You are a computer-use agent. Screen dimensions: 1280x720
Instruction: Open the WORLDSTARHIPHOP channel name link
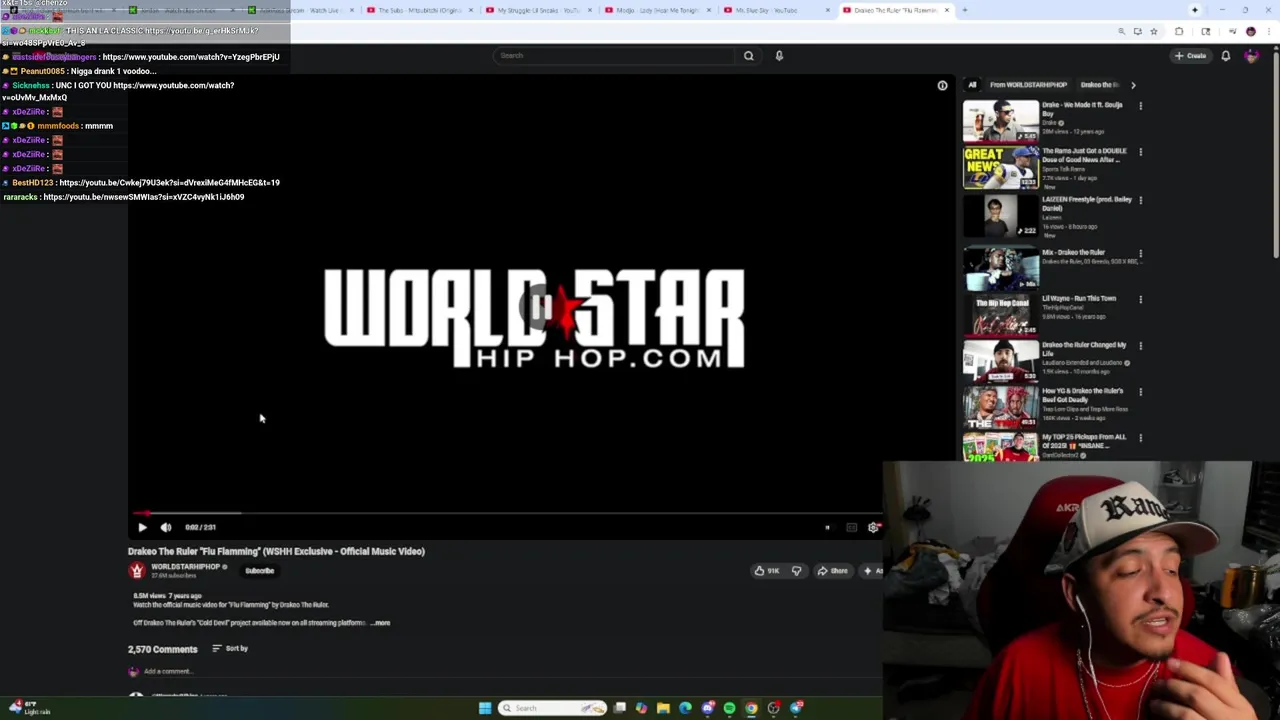pyautogui.click(x=185, y=567)
